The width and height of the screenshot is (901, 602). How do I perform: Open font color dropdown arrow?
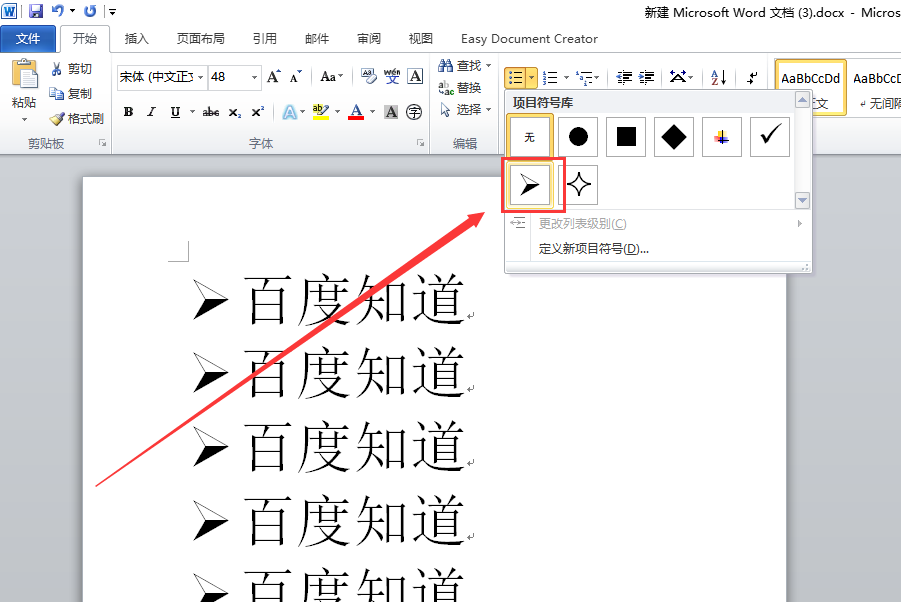point(372,112)
